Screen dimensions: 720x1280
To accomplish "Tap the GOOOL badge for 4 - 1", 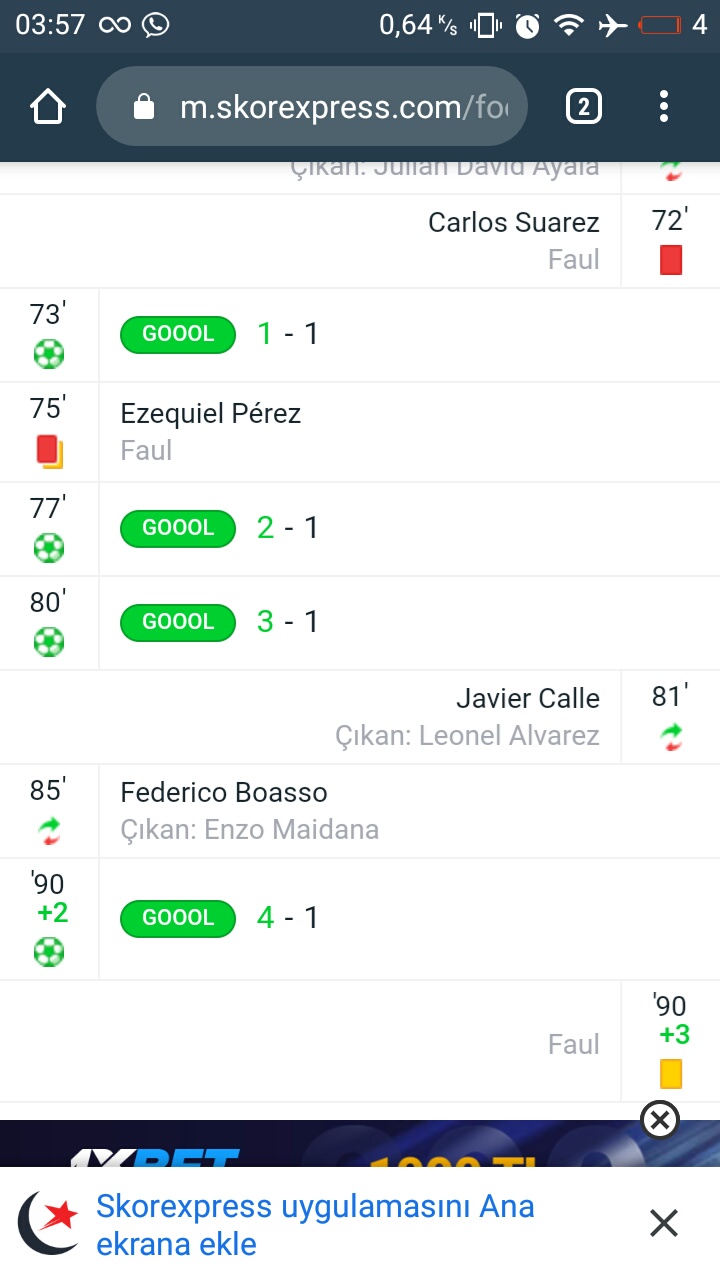I will tap(178, 918).
